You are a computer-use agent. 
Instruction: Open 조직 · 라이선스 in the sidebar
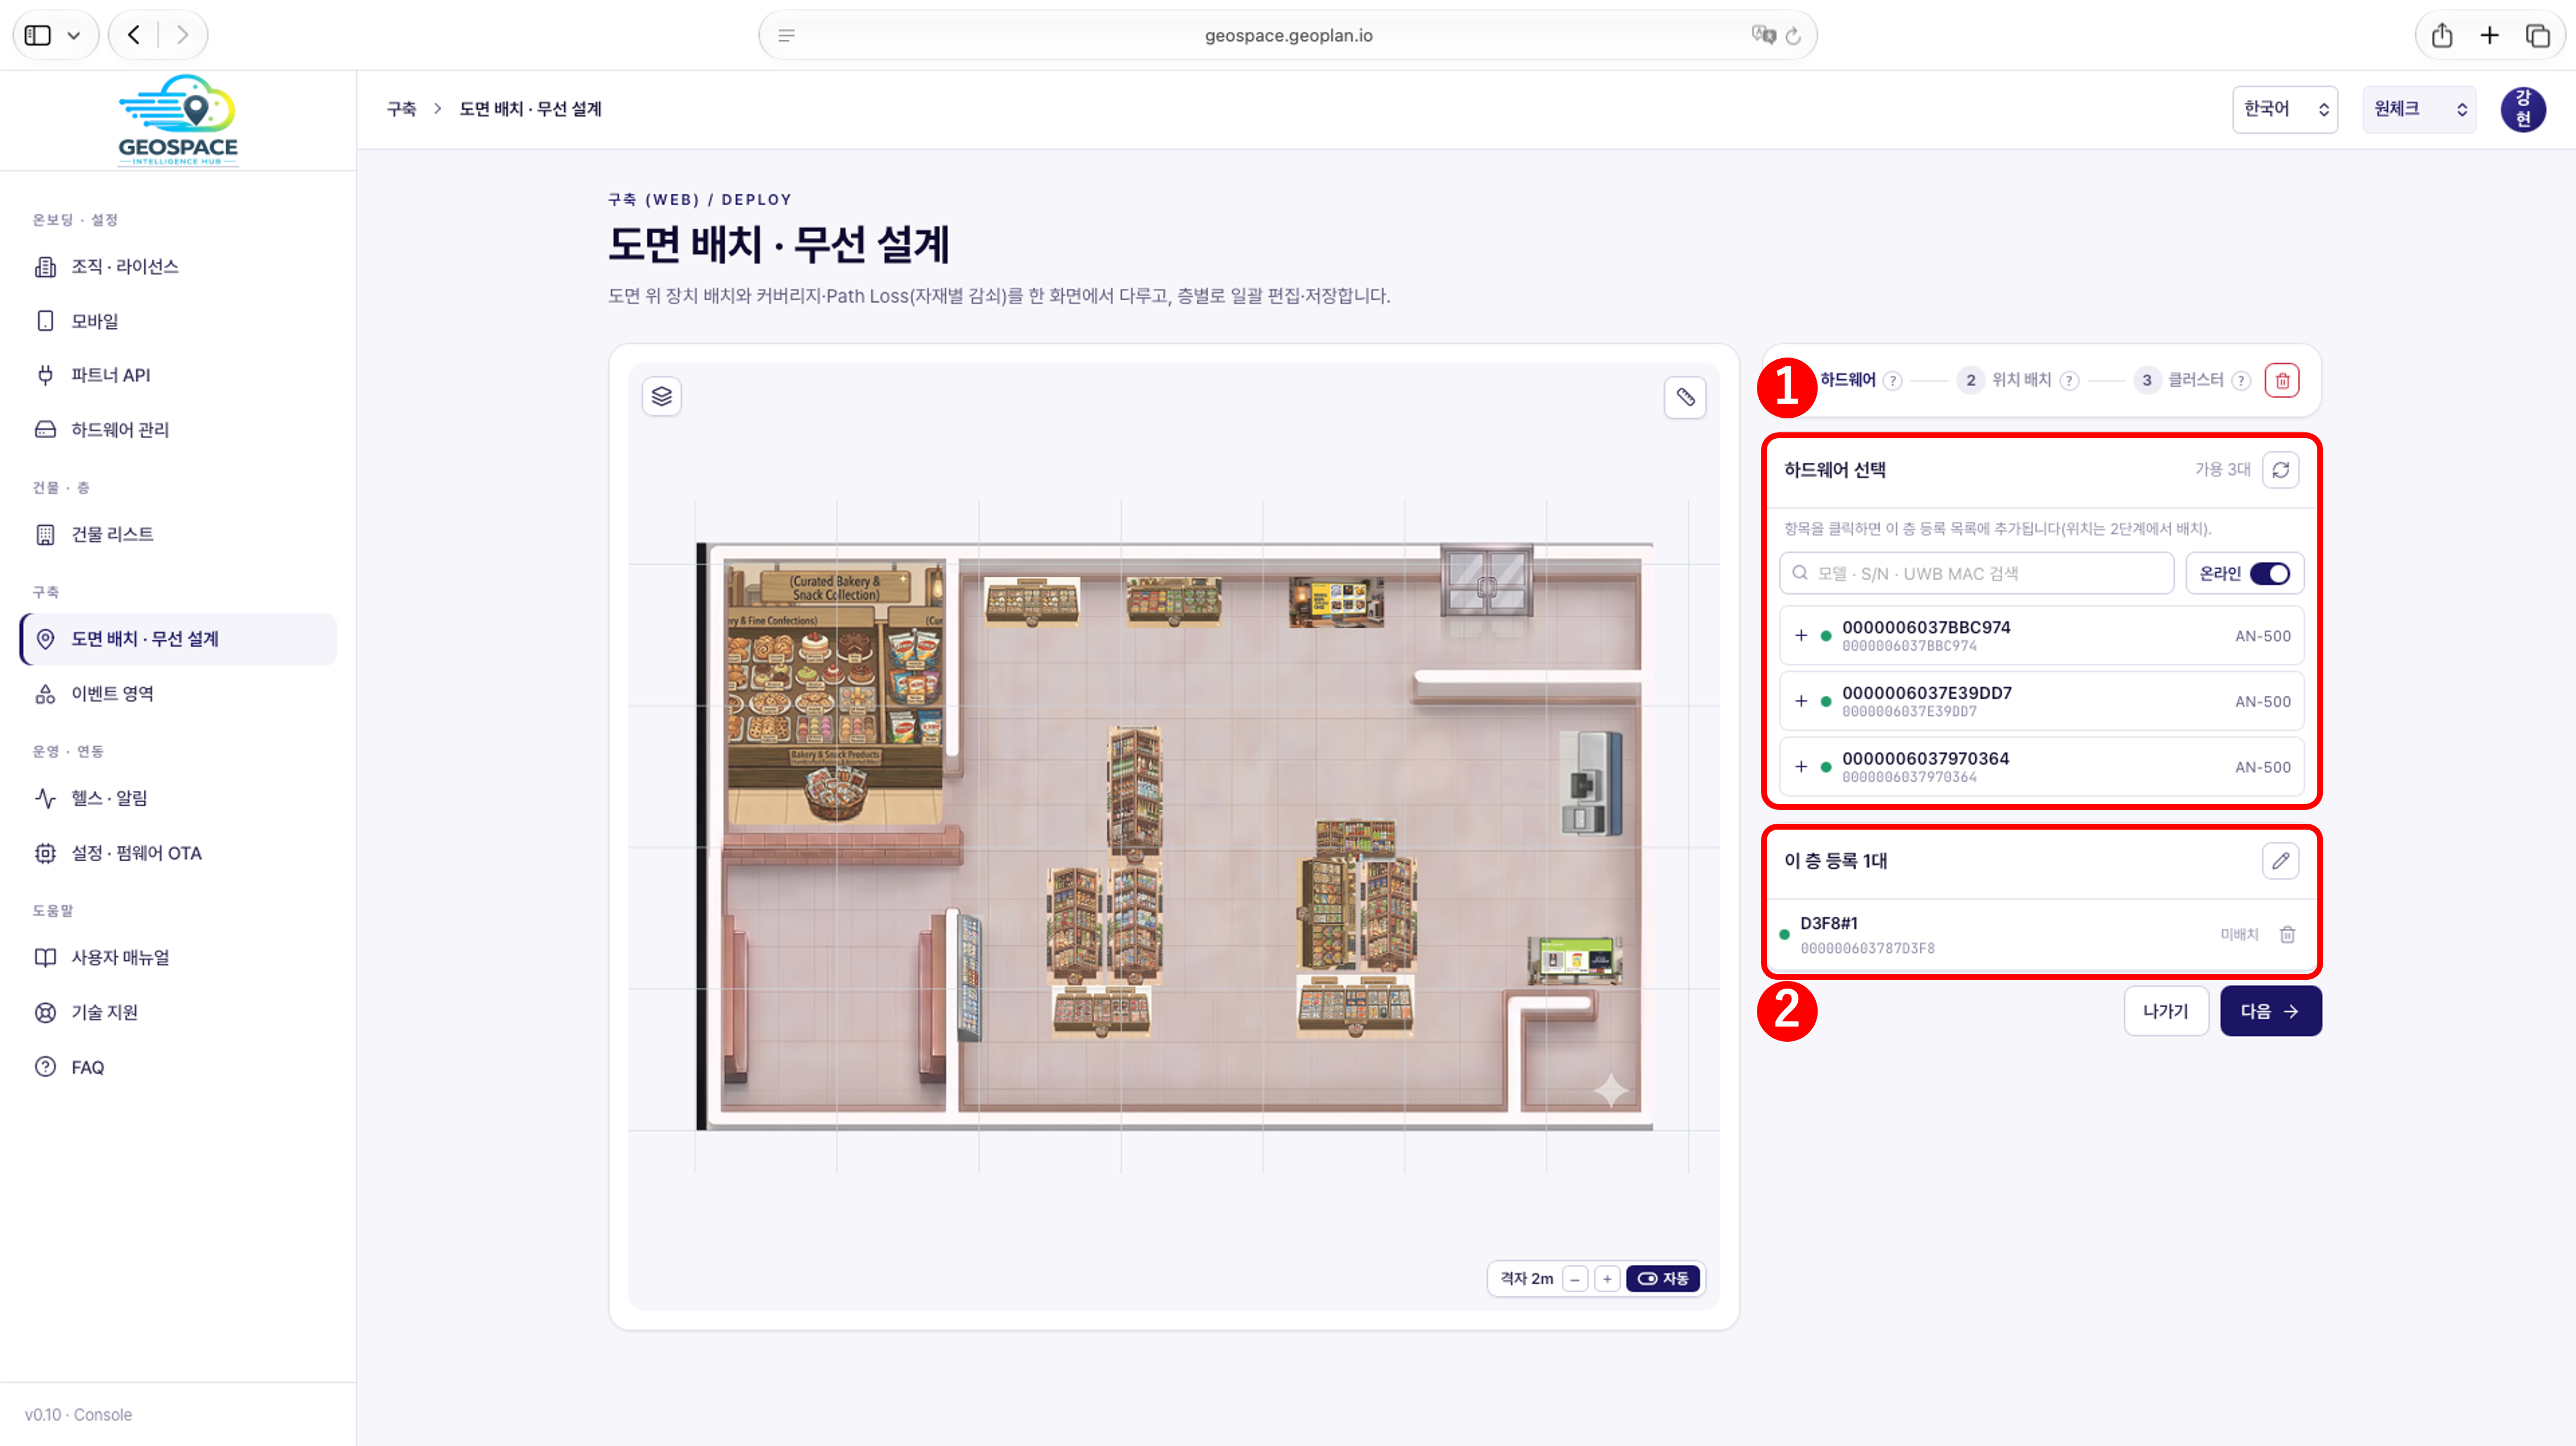[x=178, y=267]
